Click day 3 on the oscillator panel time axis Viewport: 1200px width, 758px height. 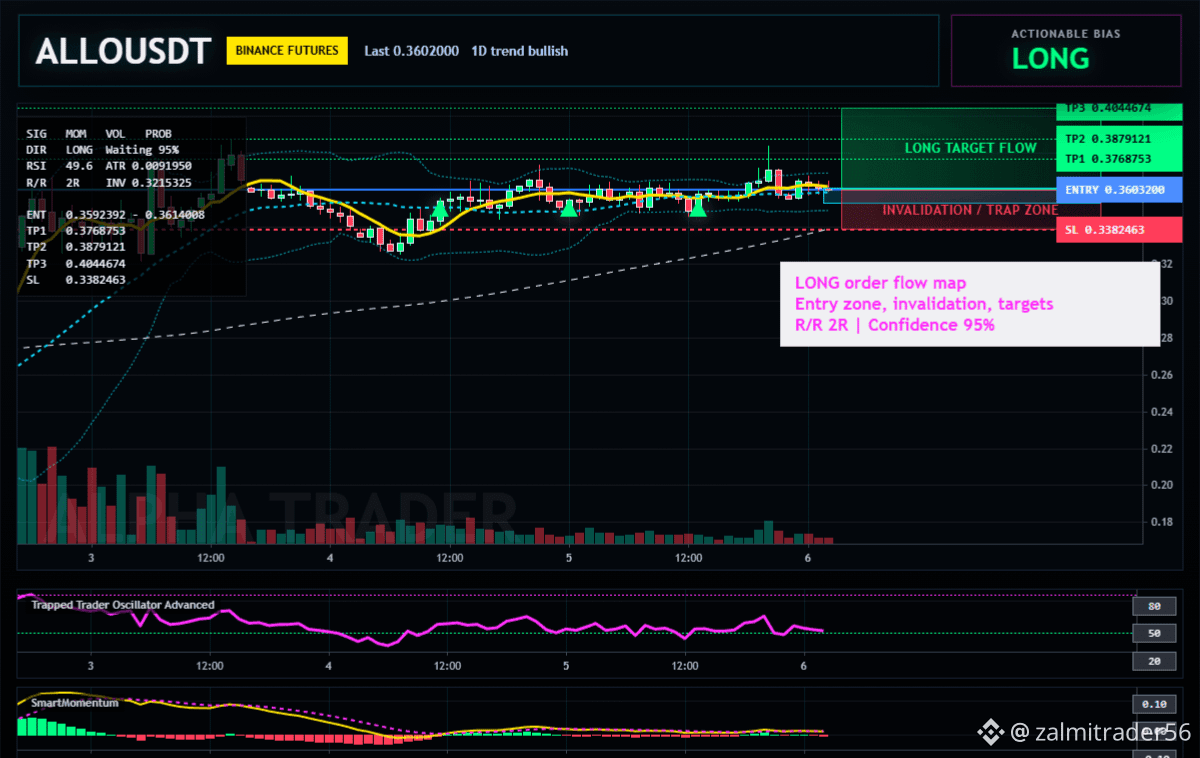91,665
